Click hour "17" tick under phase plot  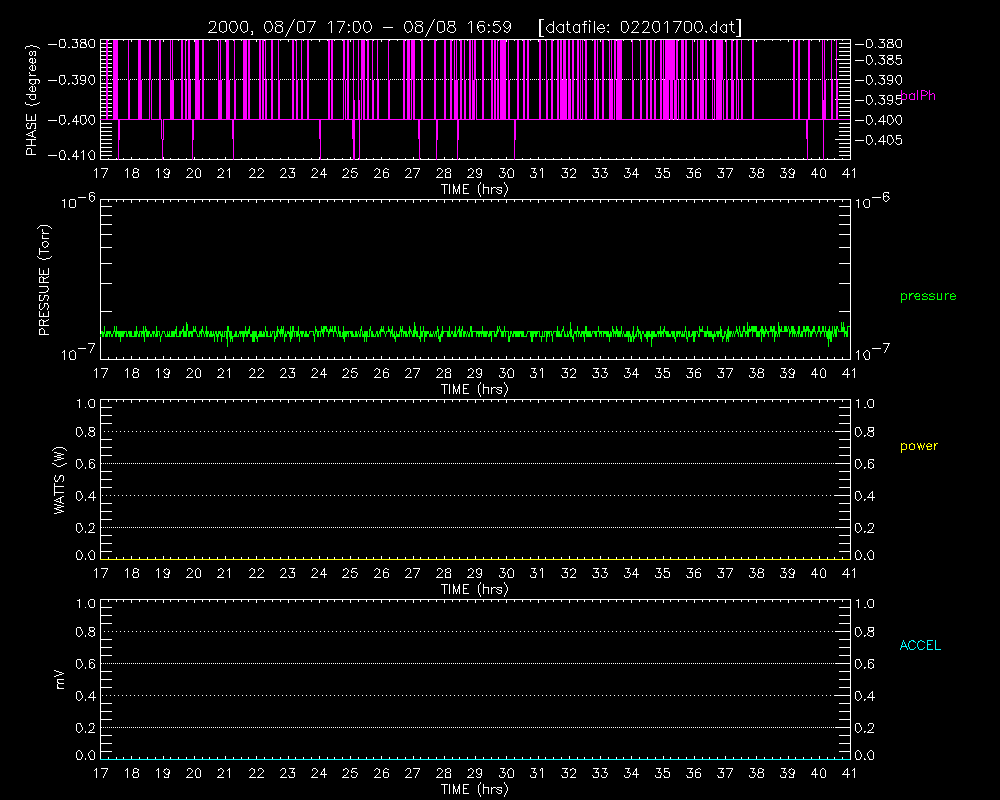tap(101, 174)
